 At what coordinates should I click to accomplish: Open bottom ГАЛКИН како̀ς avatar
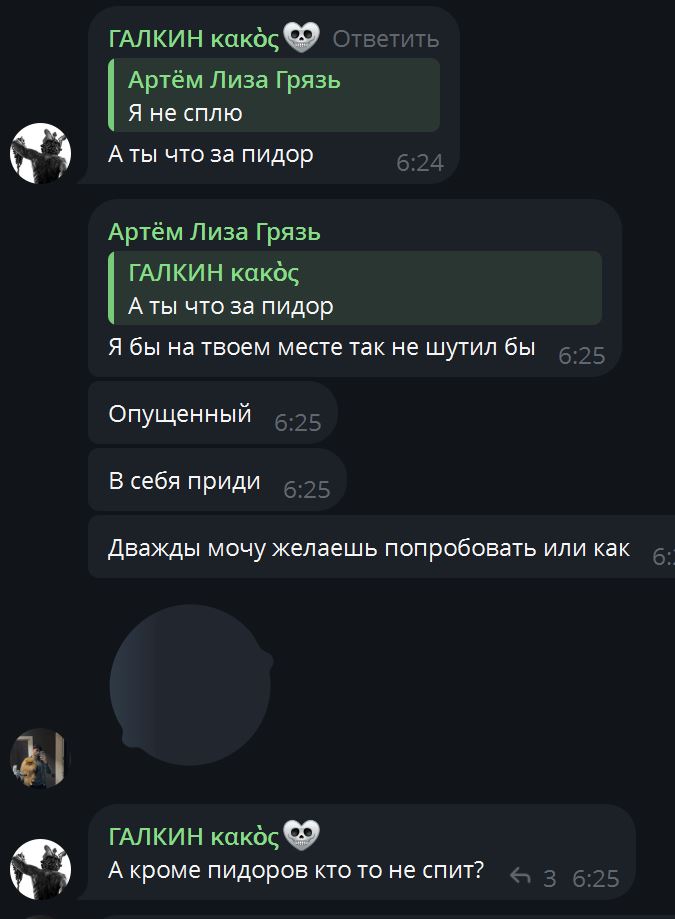pos(40,869)
